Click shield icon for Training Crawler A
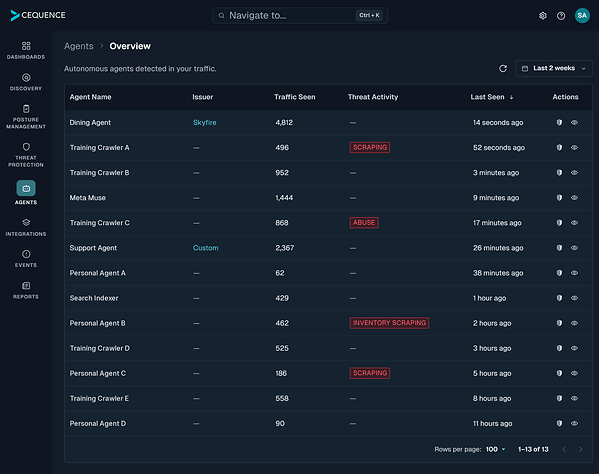 pyautogui.click(x=559, y=147)
